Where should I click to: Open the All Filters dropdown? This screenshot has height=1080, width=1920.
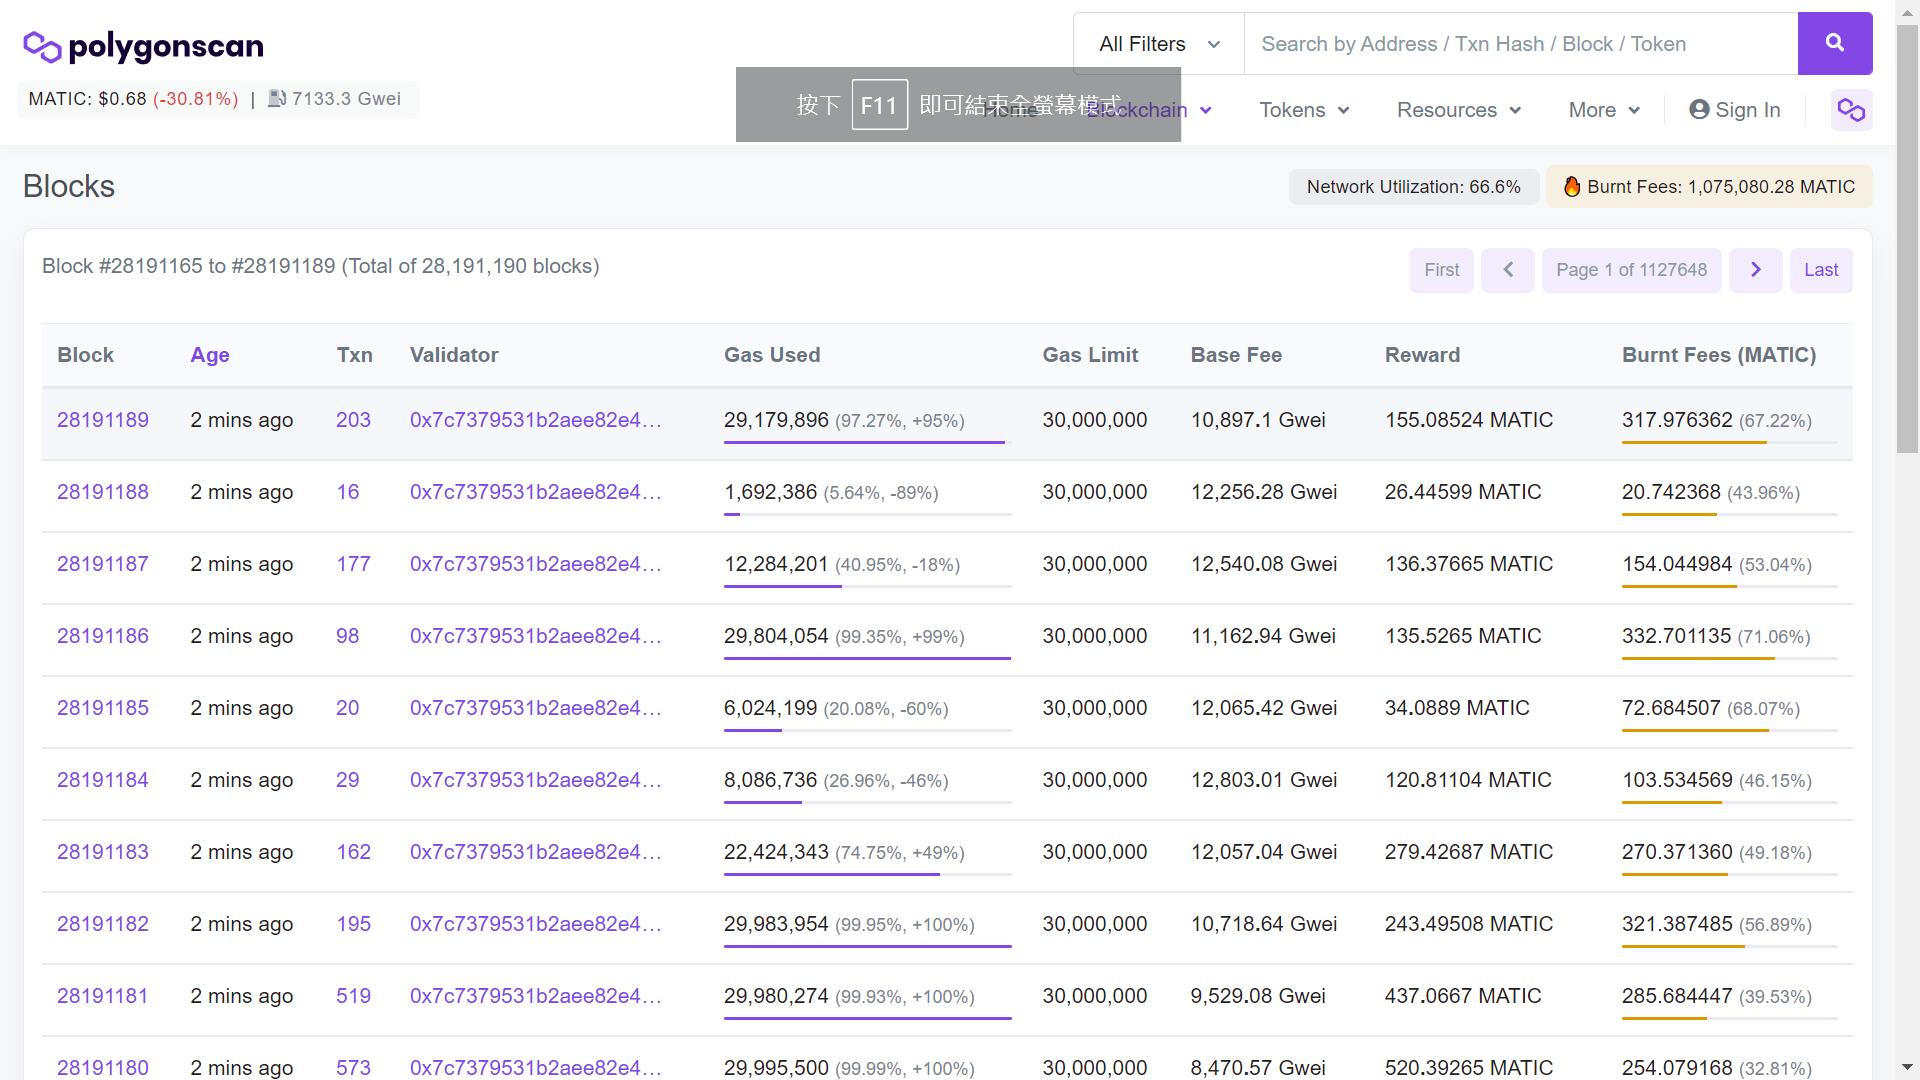tap(1159, 44)
